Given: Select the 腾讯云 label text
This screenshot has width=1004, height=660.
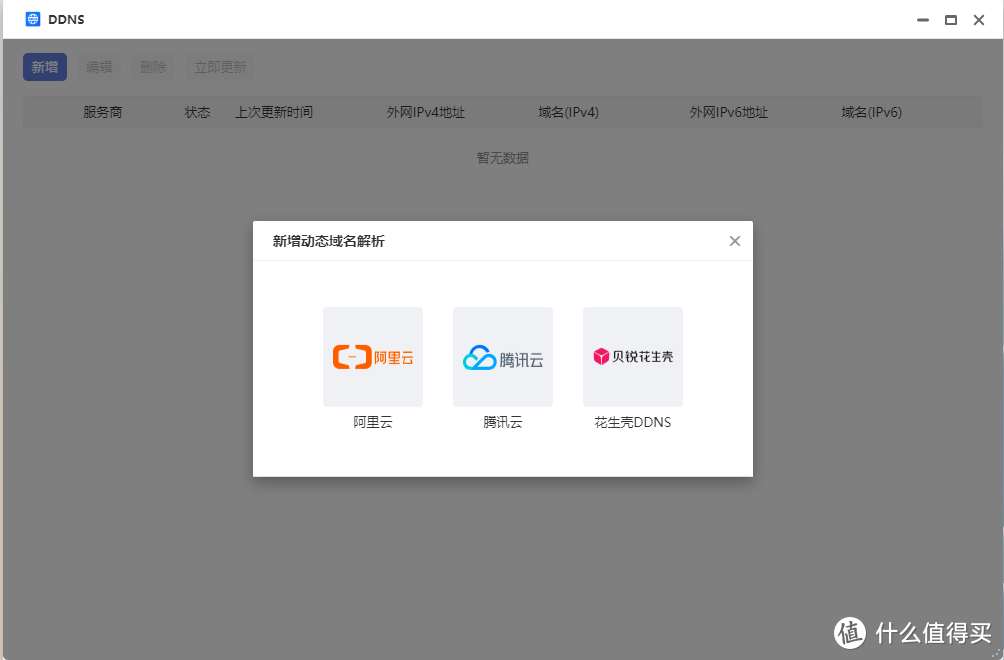Looking at the screenshot, I should [502, 421].
